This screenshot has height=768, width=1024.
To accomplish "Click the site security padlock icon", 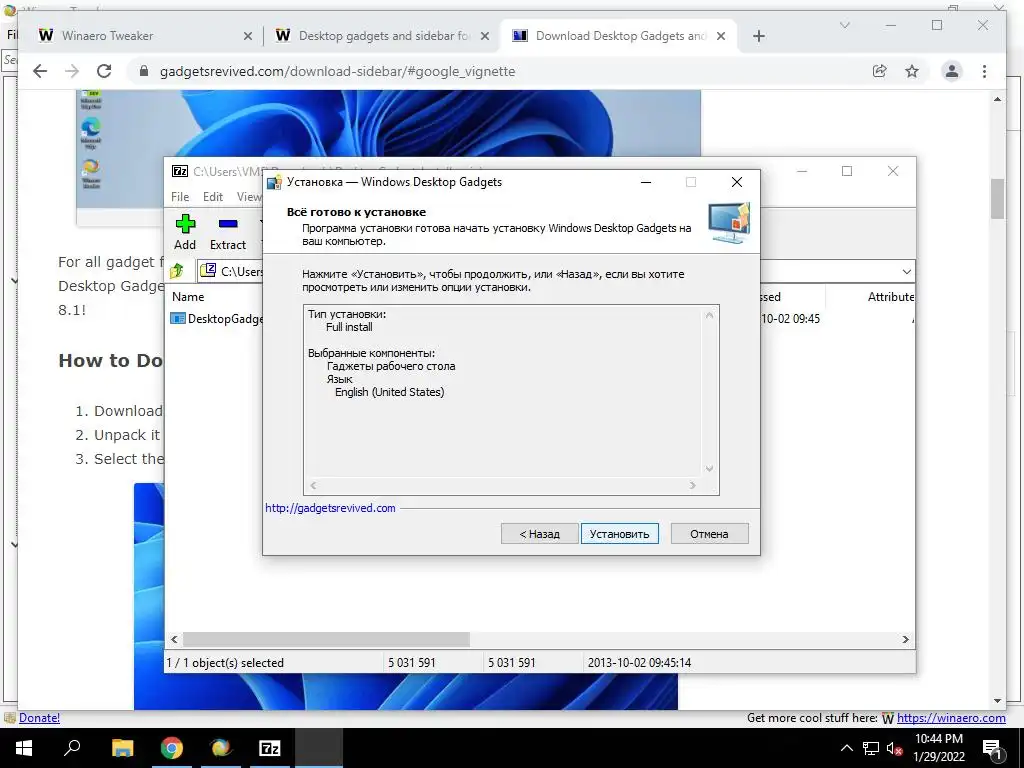I will click(x=144, y=71).
